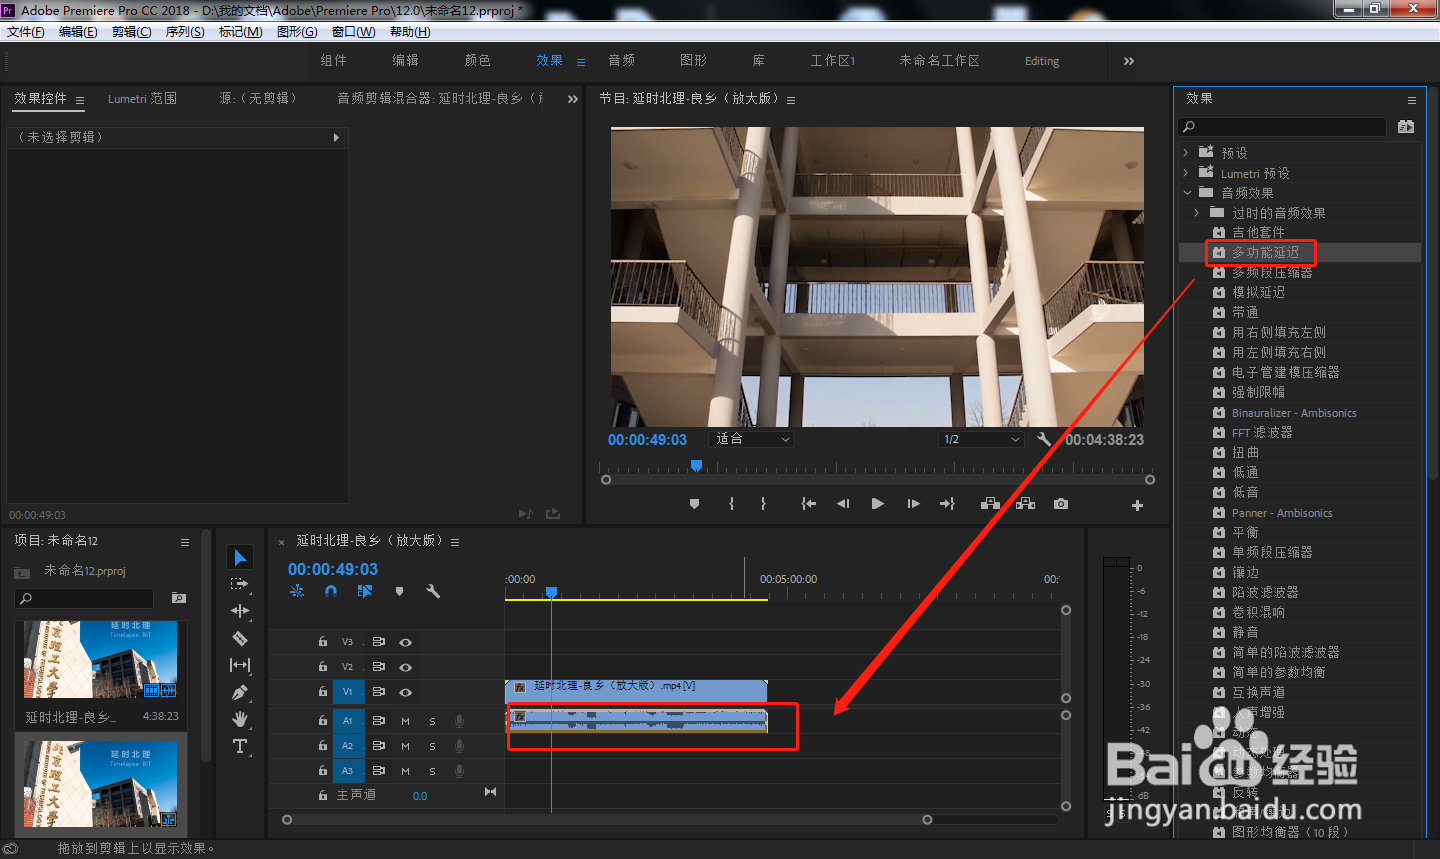1440x859 pixels.
Task: Open timeline display settings wrench
Action: click(433, 591)
